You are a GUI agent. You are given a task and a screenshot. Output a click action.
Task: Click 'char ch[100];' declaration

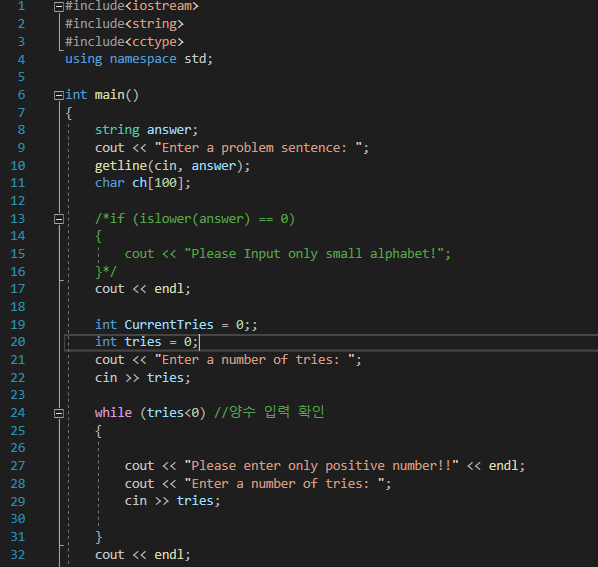[x=143, y=183]
